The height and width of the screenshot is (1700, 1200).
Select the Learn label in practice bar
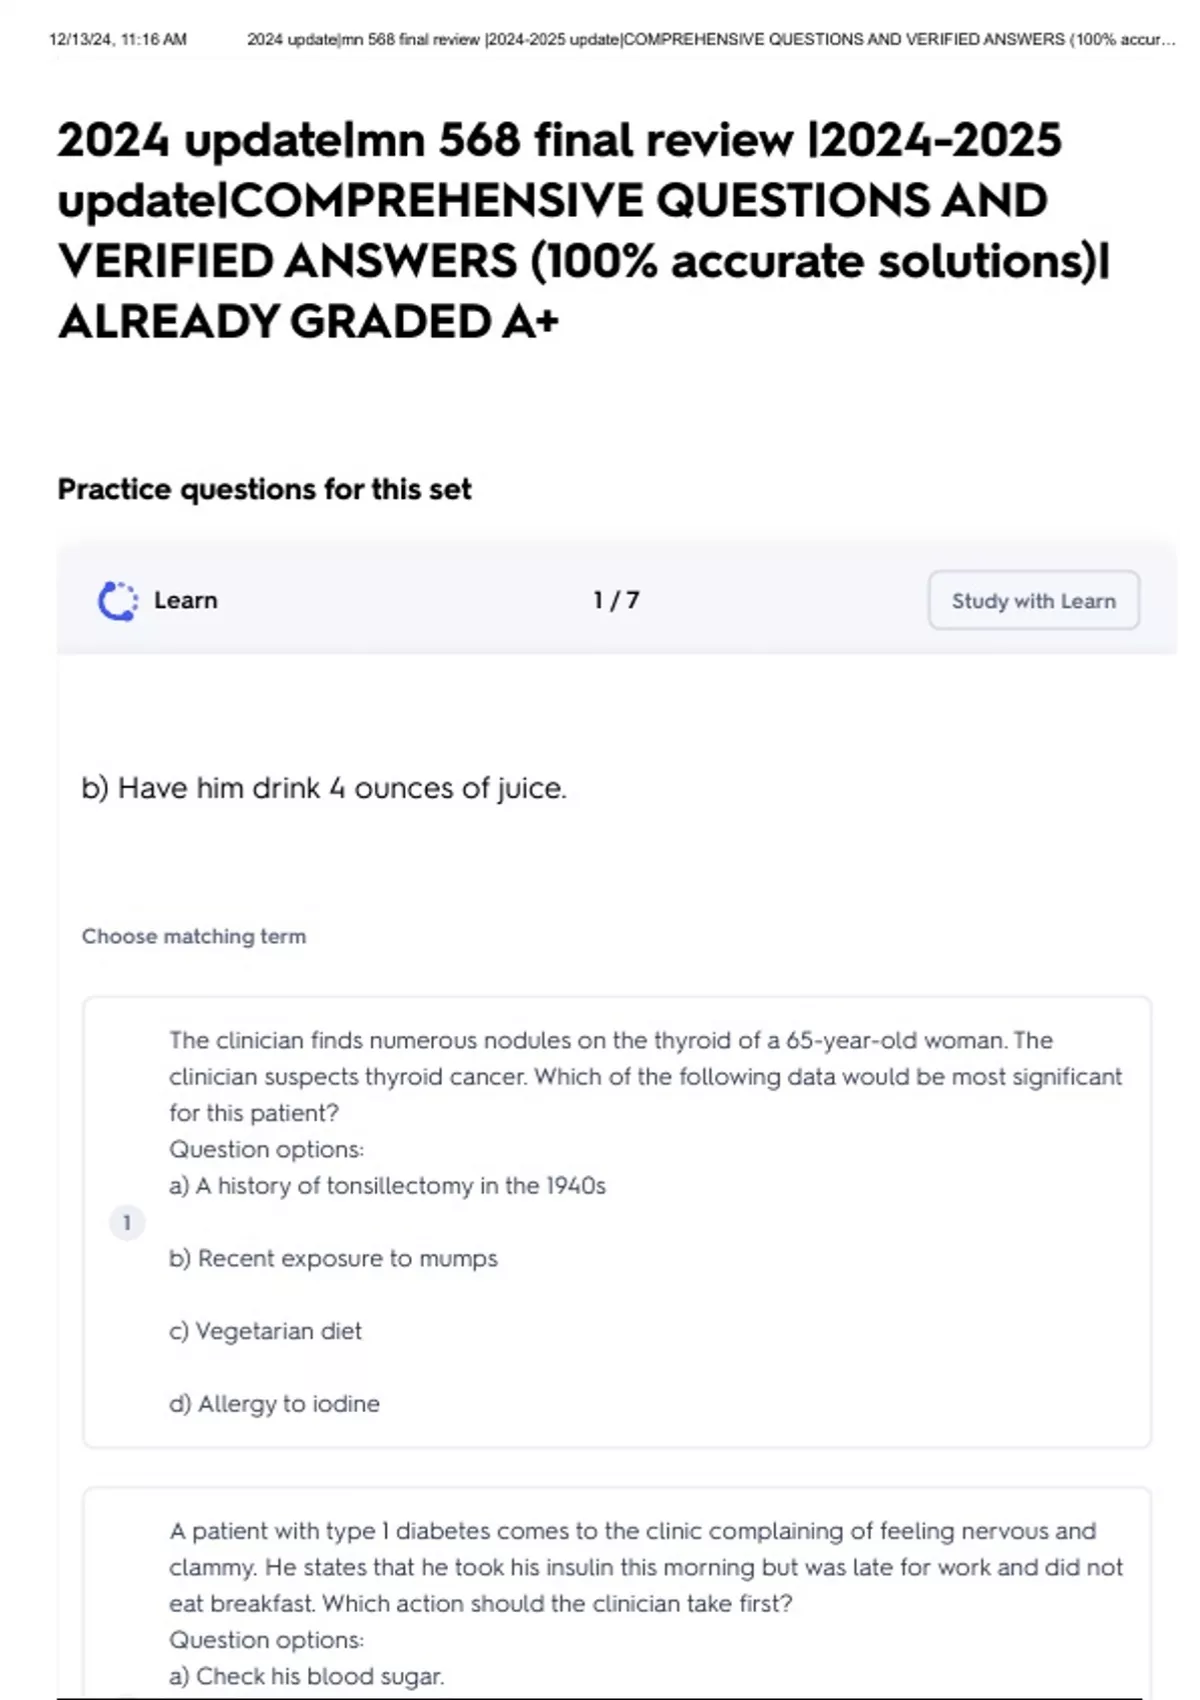pos(186,600)
